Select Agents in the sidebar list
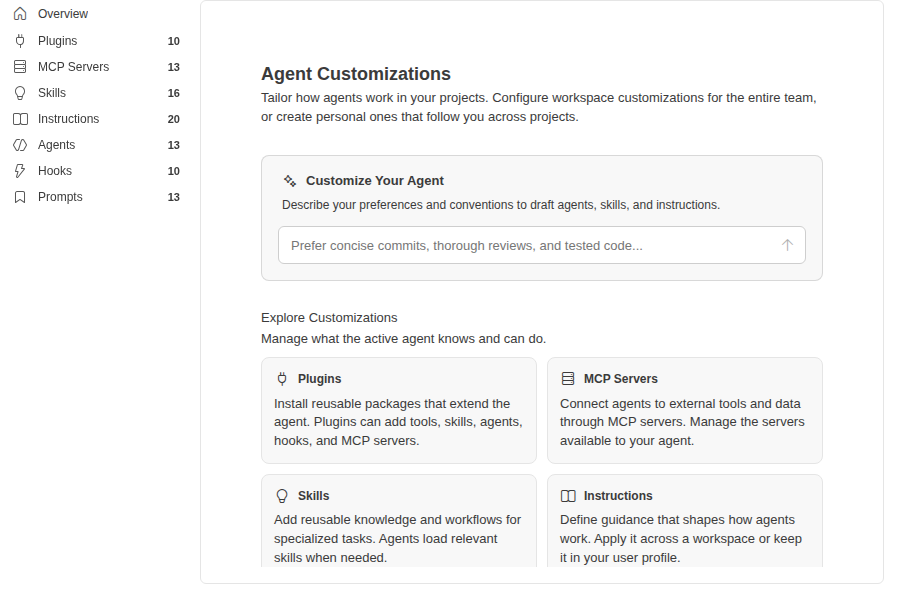 (x=96, y=145)
